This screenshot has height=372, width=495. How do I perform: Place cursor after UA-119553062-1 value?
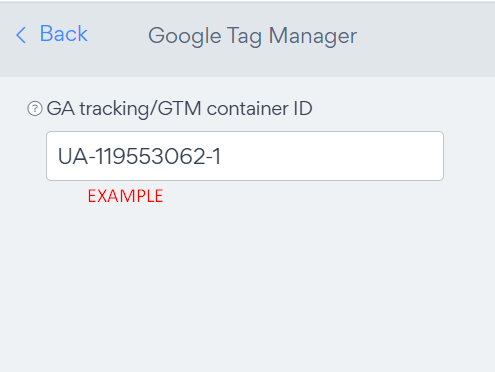[x=222, y=157]
